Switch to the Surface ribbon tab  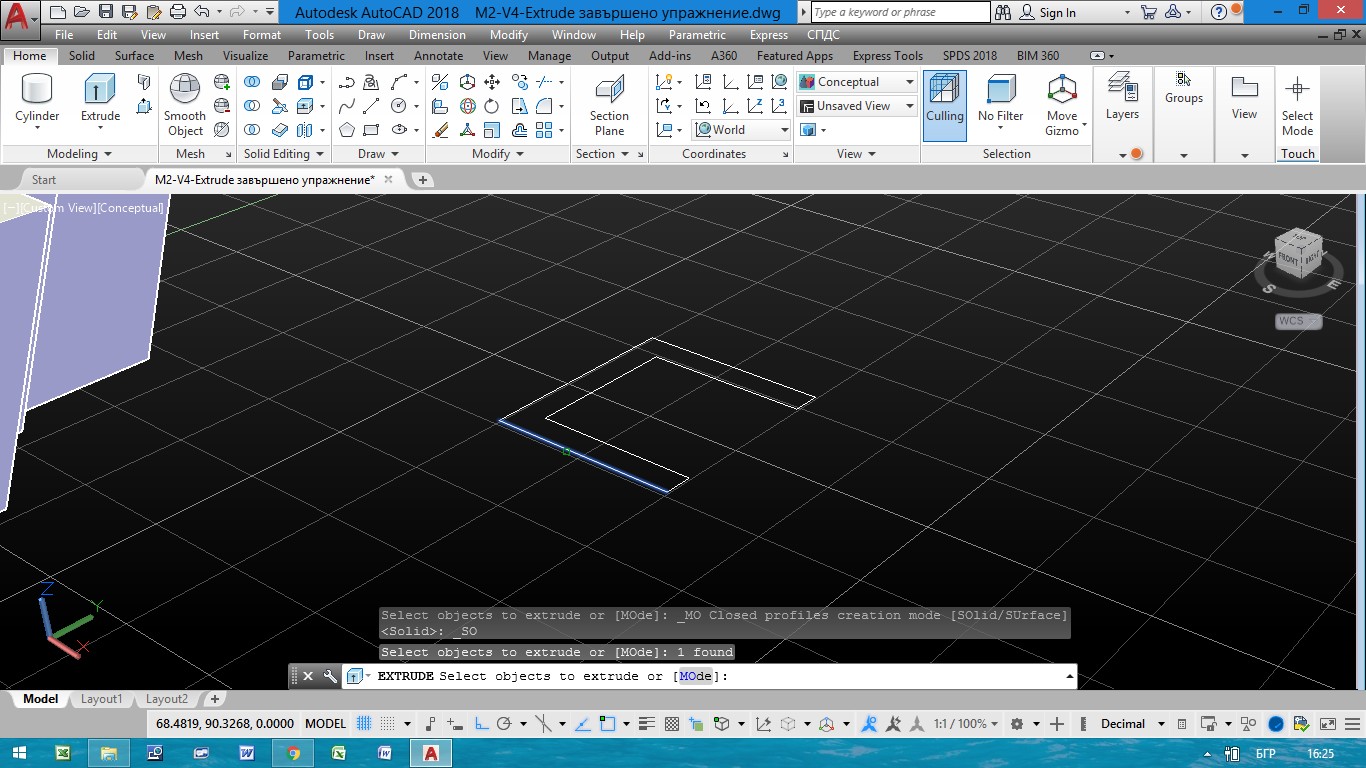click(x=134, y=56)
